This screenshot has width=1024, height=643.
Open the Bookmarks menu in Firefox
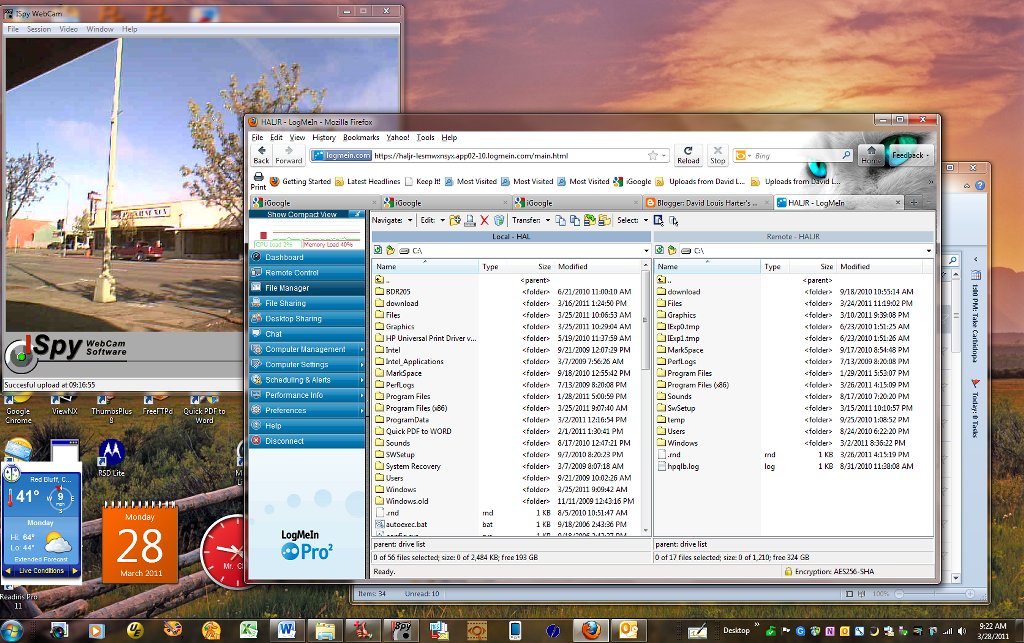pos(361,138)
